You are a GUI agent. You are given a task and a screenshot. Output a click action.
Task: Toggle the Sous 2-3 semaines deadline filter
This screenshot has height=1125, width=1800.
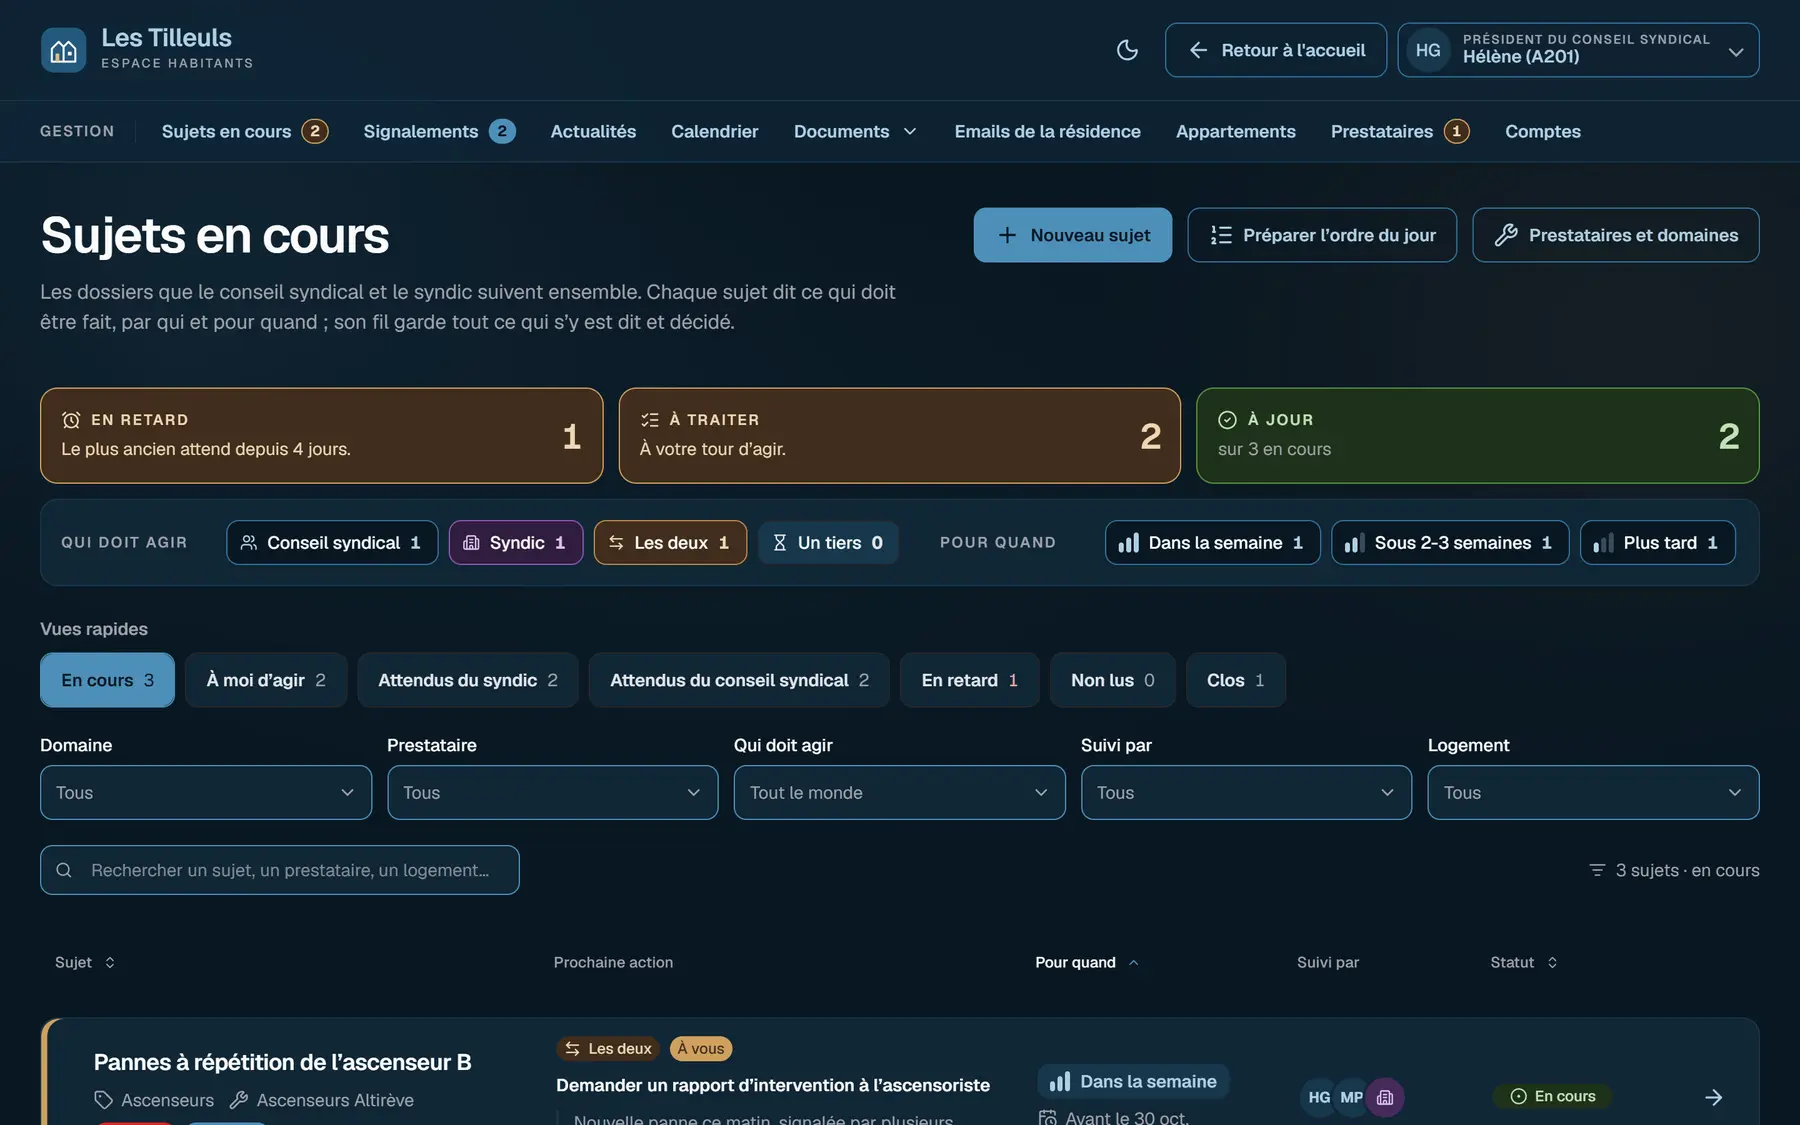point(1450,543)
